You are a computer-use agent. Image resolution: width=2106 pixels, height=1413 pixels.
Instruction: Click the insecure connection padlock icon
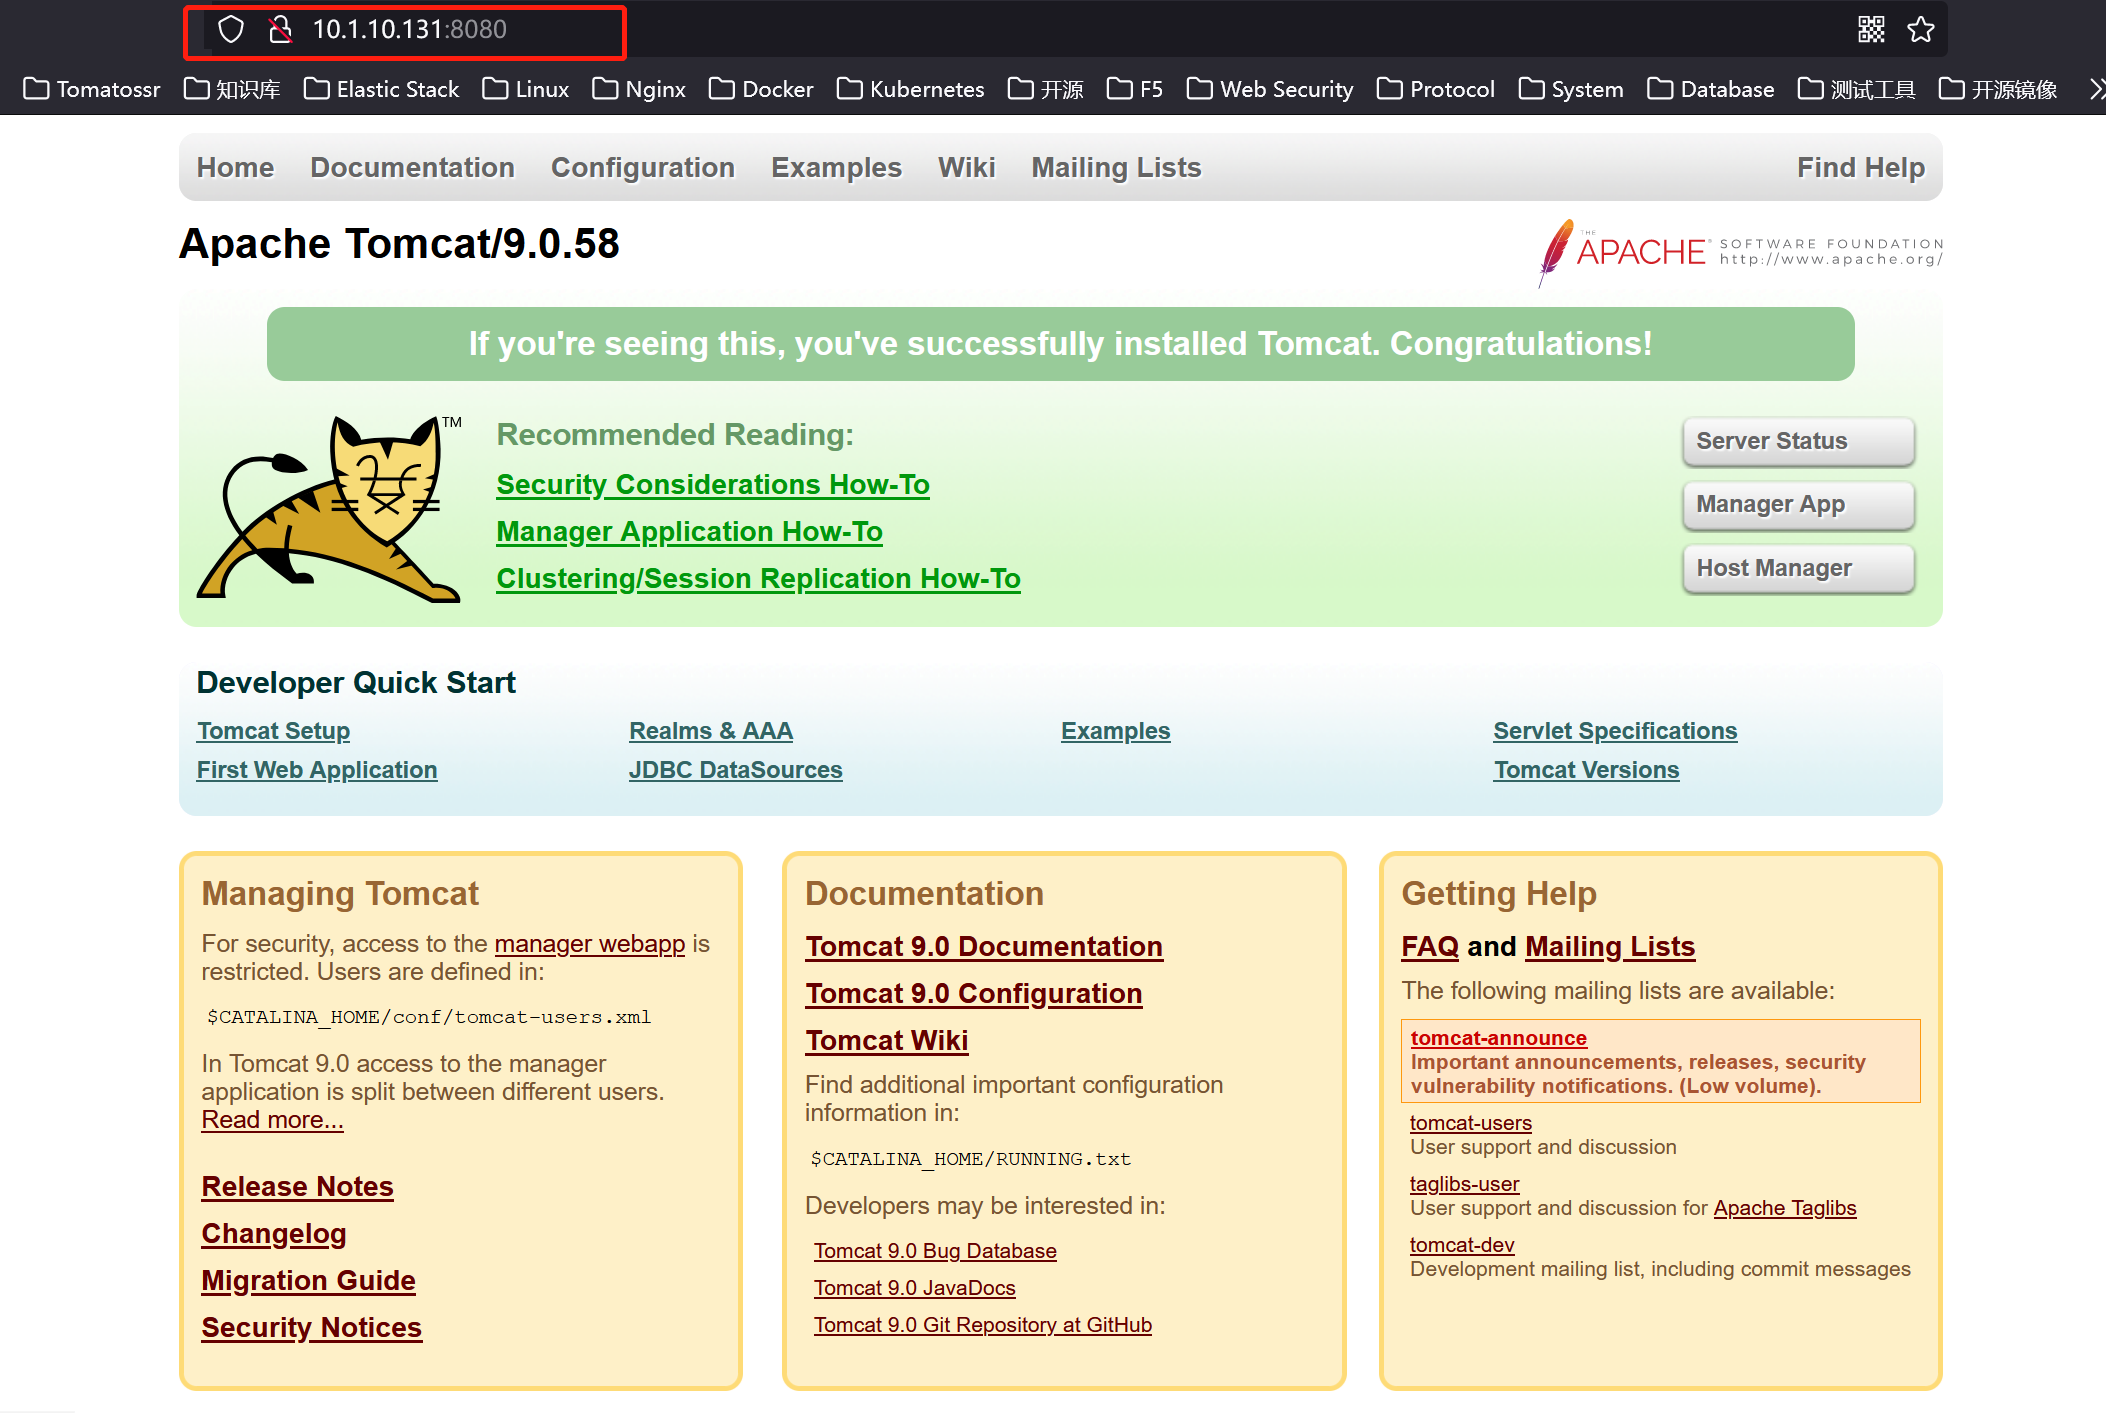click(281, 30)
